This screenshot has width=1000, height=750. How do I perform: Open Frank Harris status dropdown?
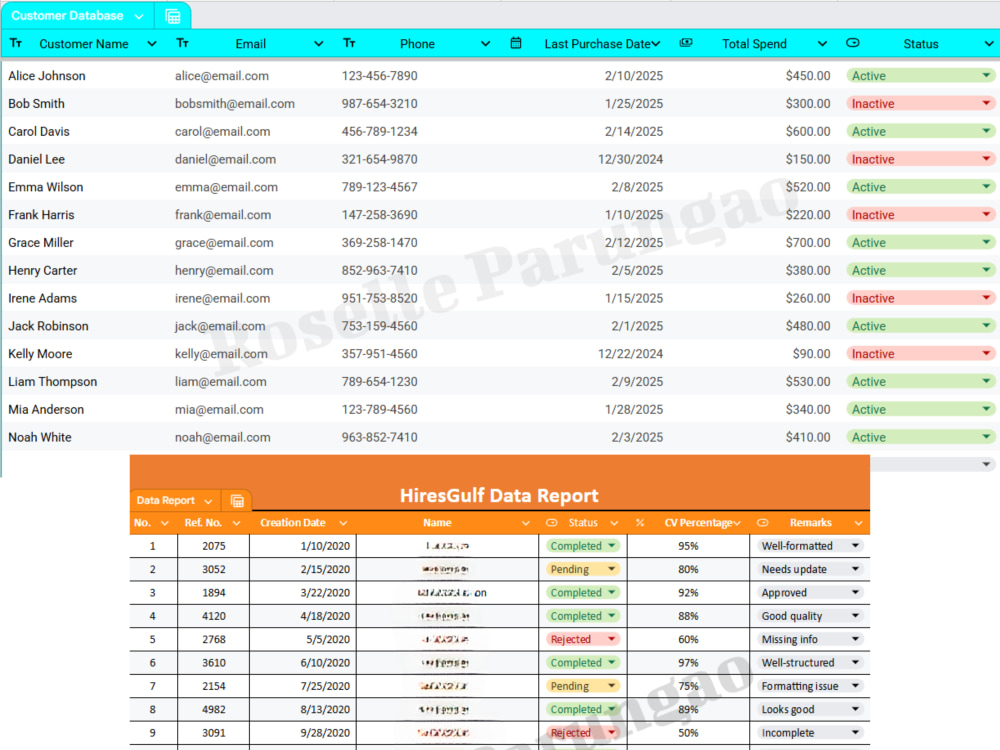[986, 214]
